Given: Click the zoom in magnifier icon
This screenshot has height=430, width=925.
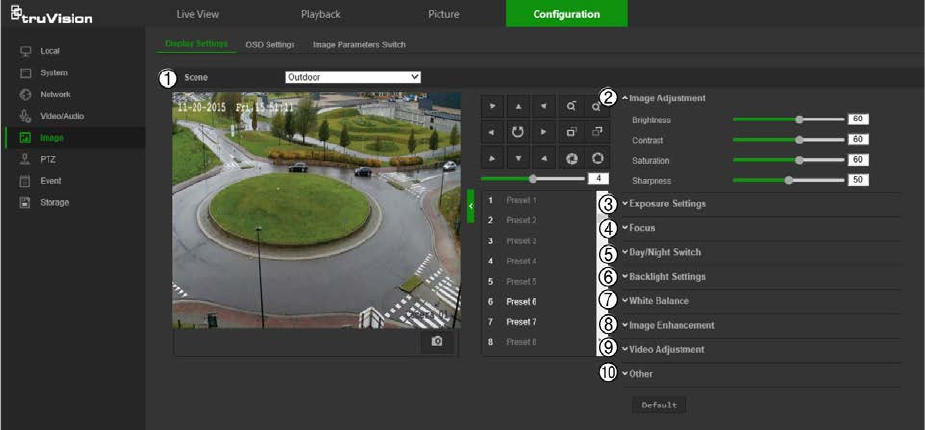Looking at the screenshot, I should point(571,105).
